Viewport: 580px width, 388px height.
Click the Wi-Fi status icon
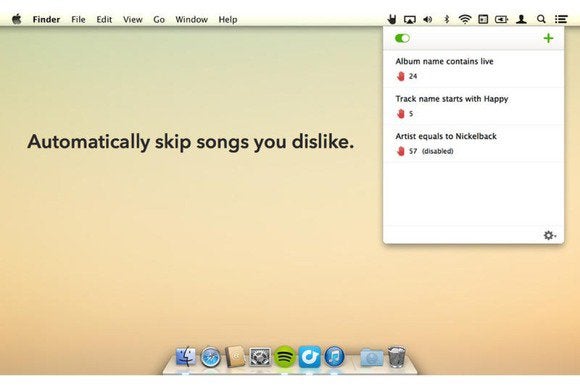point(465,19)
